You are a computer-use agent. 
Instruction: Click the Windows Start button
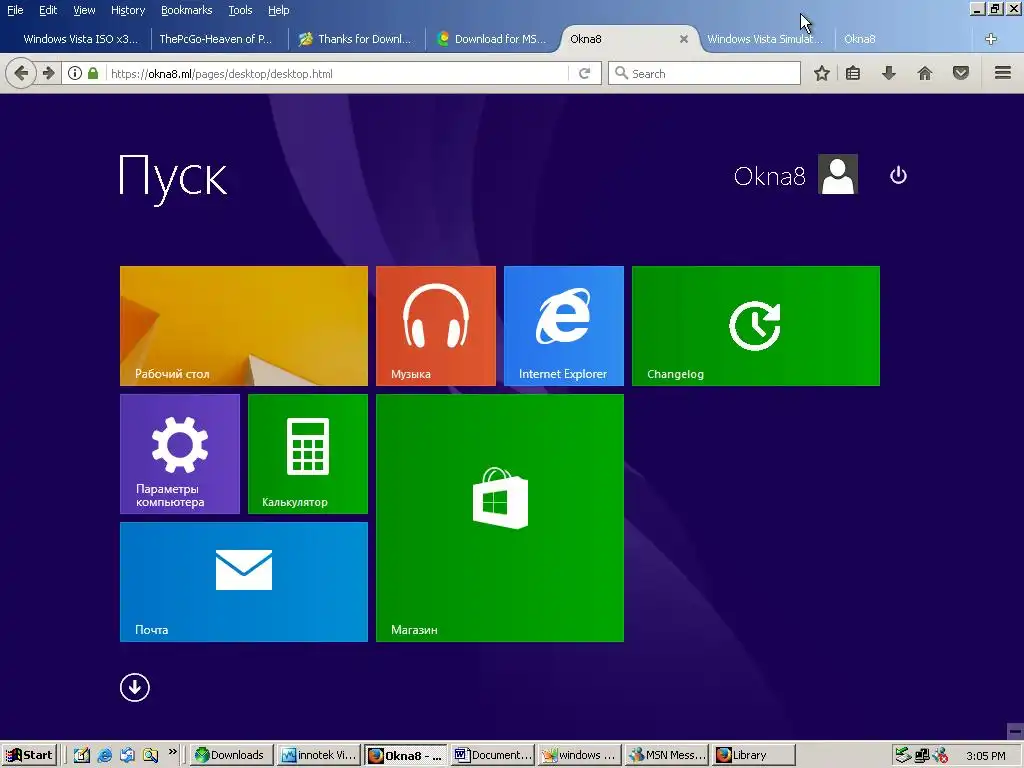(x=29, y=755)
